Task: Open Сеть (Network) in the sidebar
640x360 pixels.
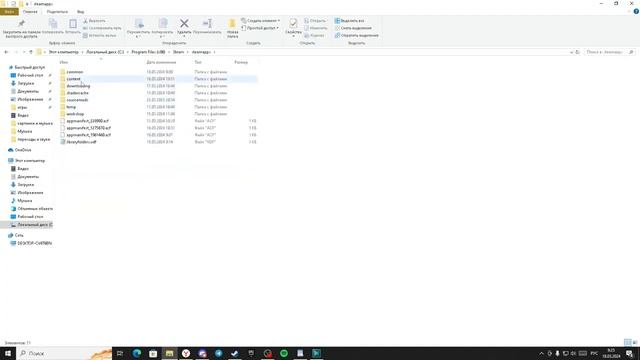Action: pos(19,236)
